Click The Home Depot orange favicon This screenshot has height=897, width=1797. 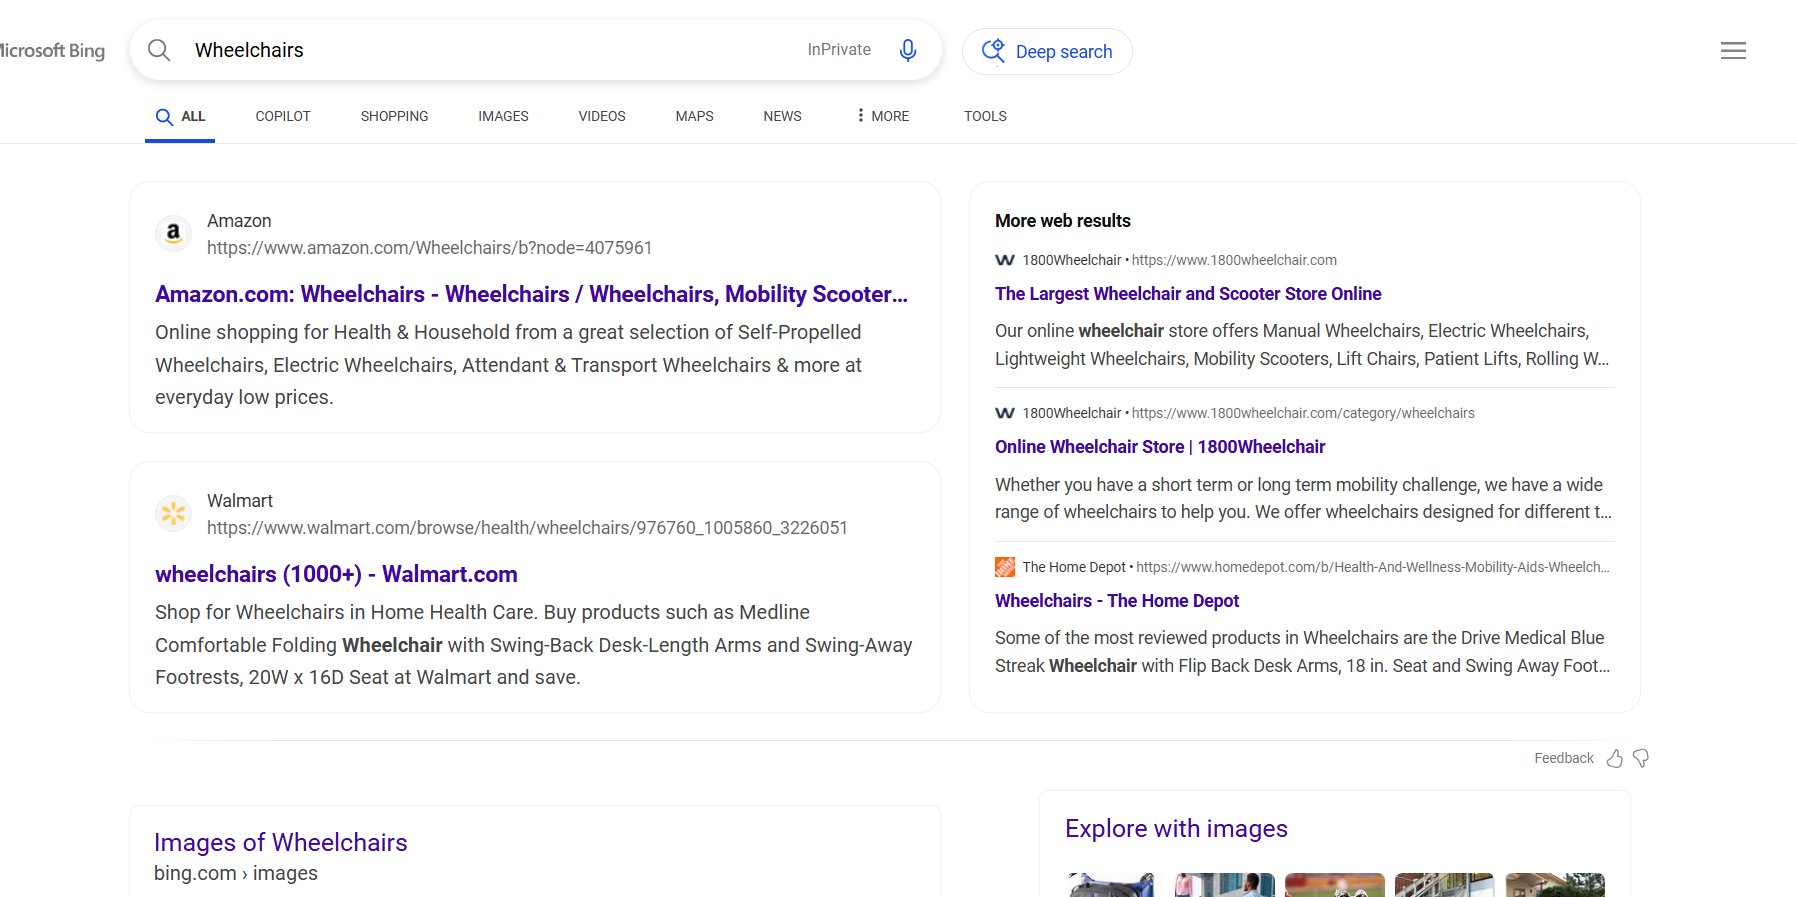[1005, 567]
